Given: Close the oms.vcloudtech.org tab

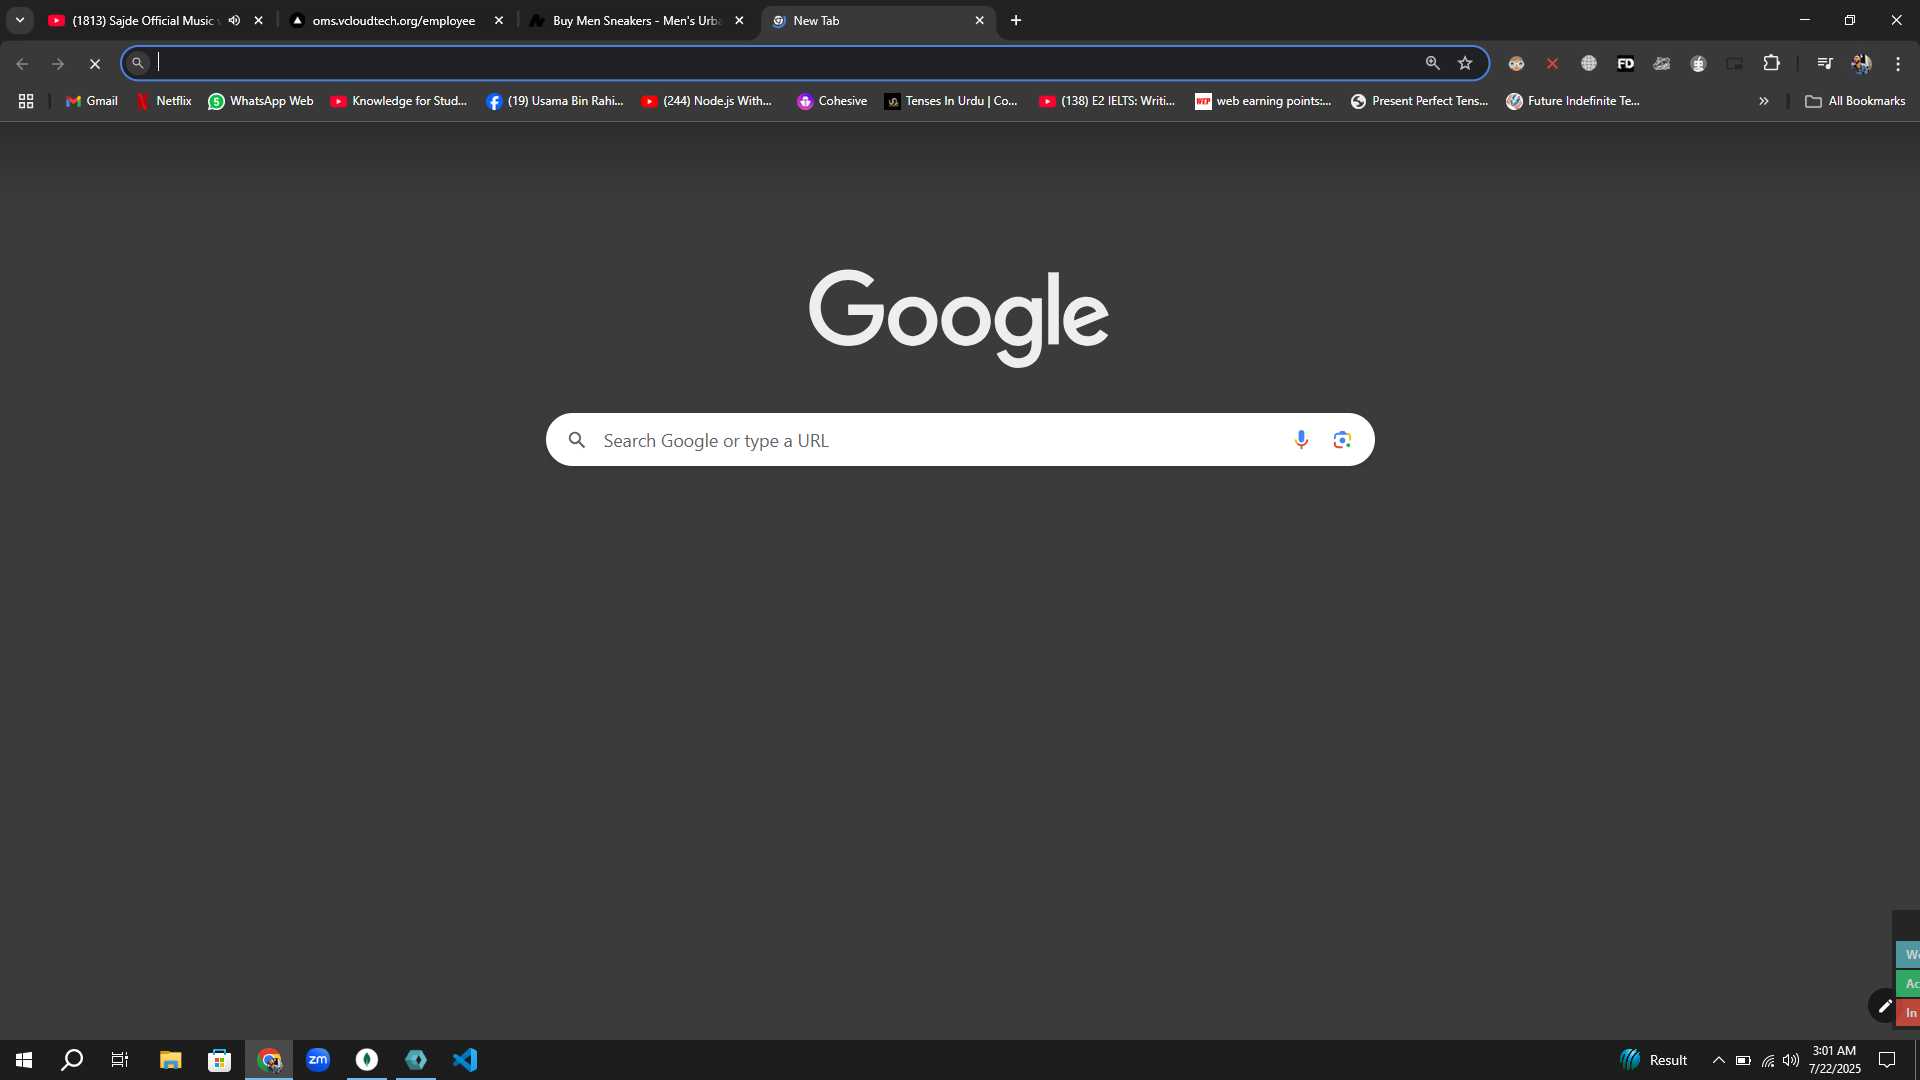Looking at the screenshot, I should pyautogui.click(x=499, y=20).
